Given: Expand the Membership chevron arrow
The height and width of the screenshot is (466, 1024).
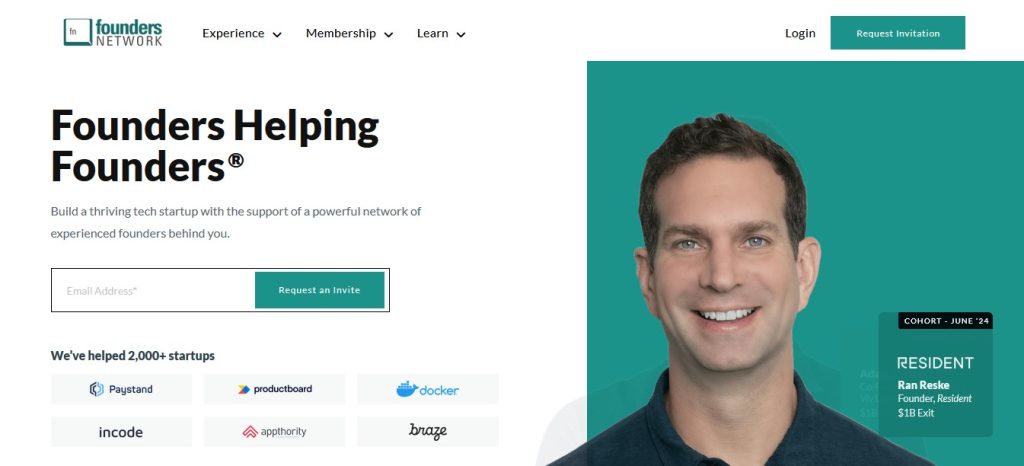Looking at the screenshot, I should 389,35.
